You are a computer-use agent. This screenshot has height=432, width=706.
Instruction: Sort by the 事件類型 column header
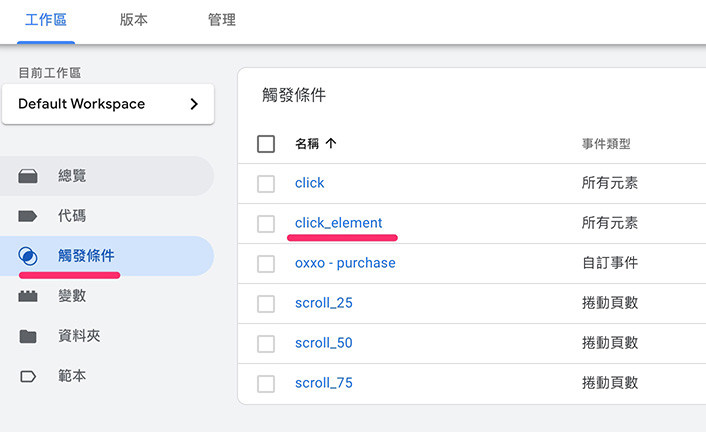point(606,144)
